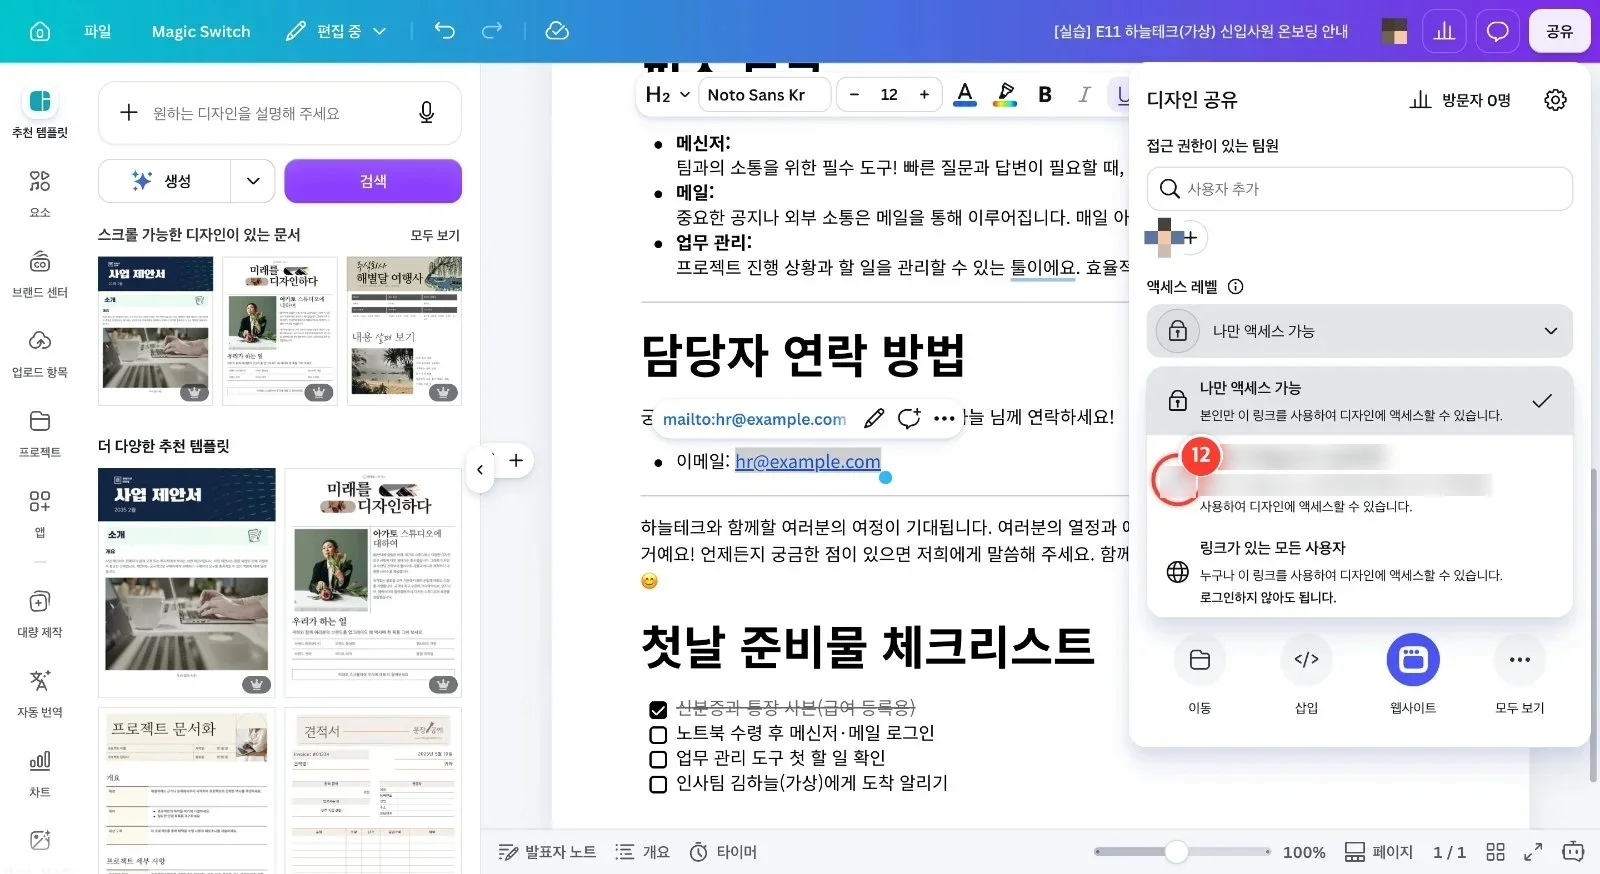Click the redo arrow
The image size is (1600, 874).
click(492, 31)
